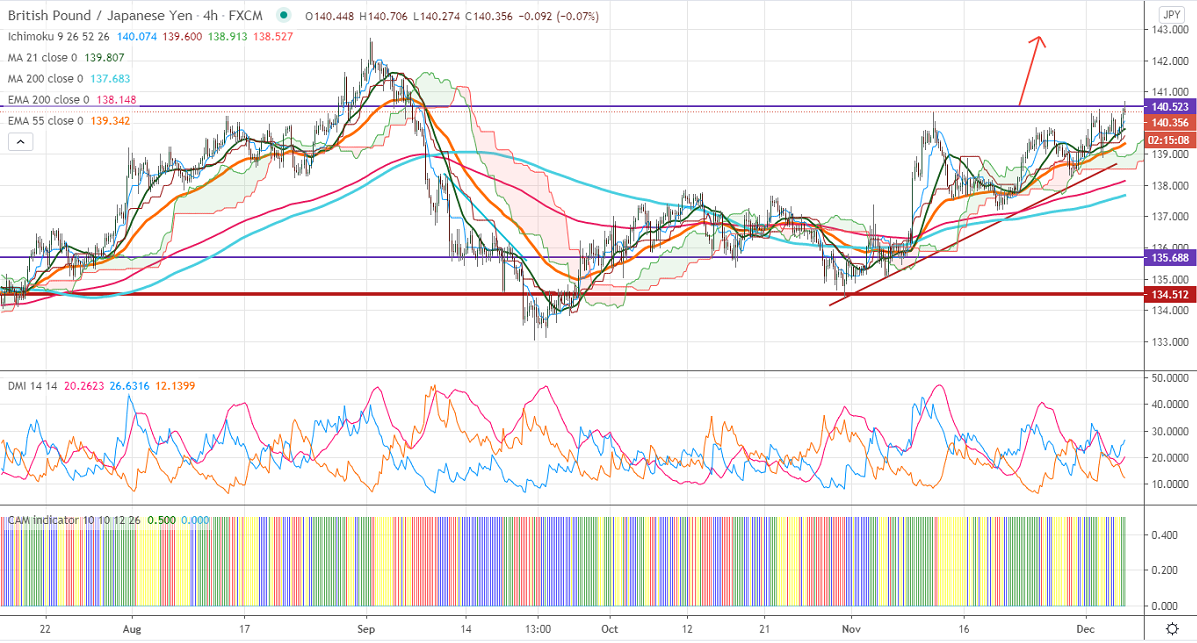Click the MA 21 close 0 indicator label

tap(43, 58)
